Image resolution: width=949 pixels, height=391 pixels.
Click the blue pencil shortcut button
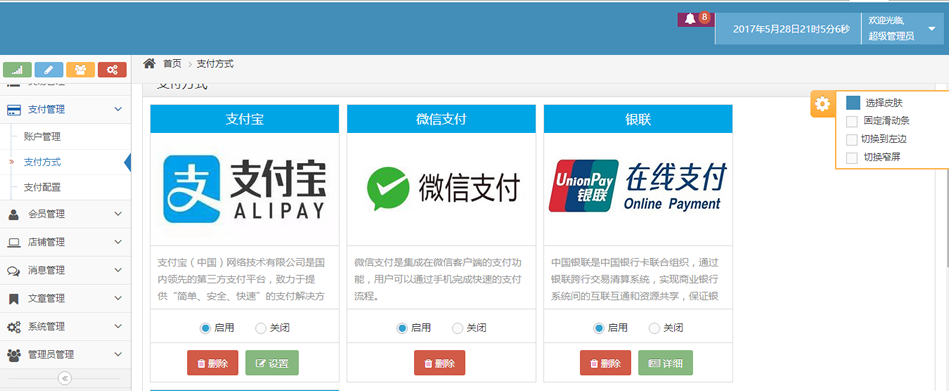(49, 70)
